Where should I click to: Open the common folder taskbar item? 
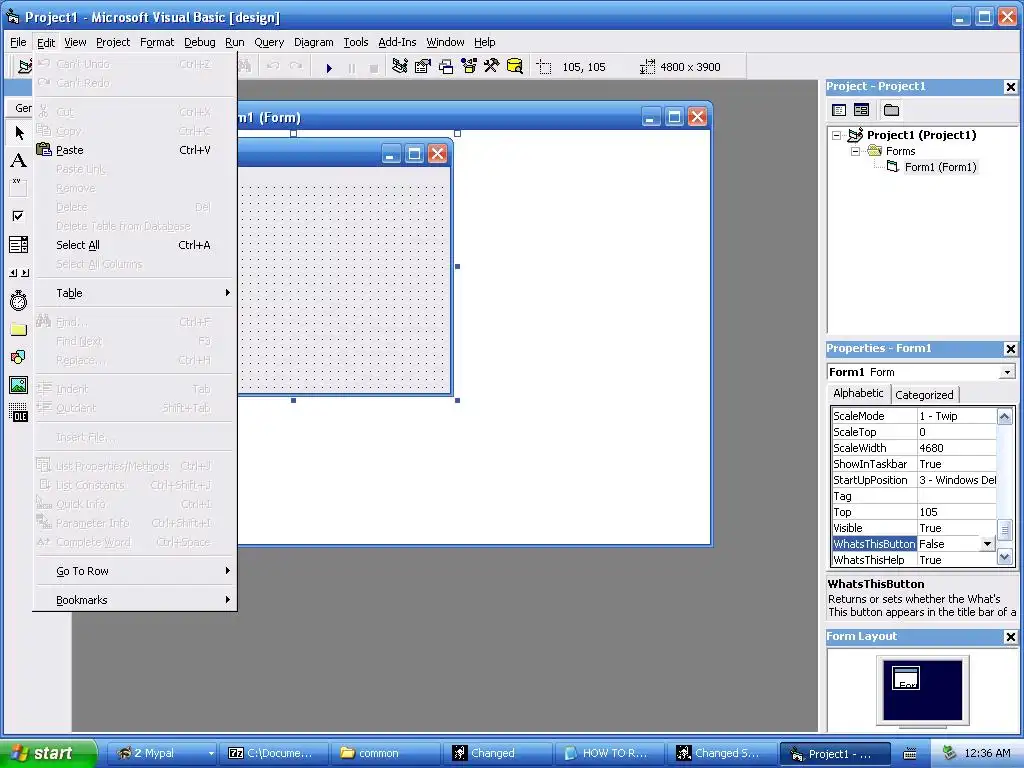tap(385, 754)
